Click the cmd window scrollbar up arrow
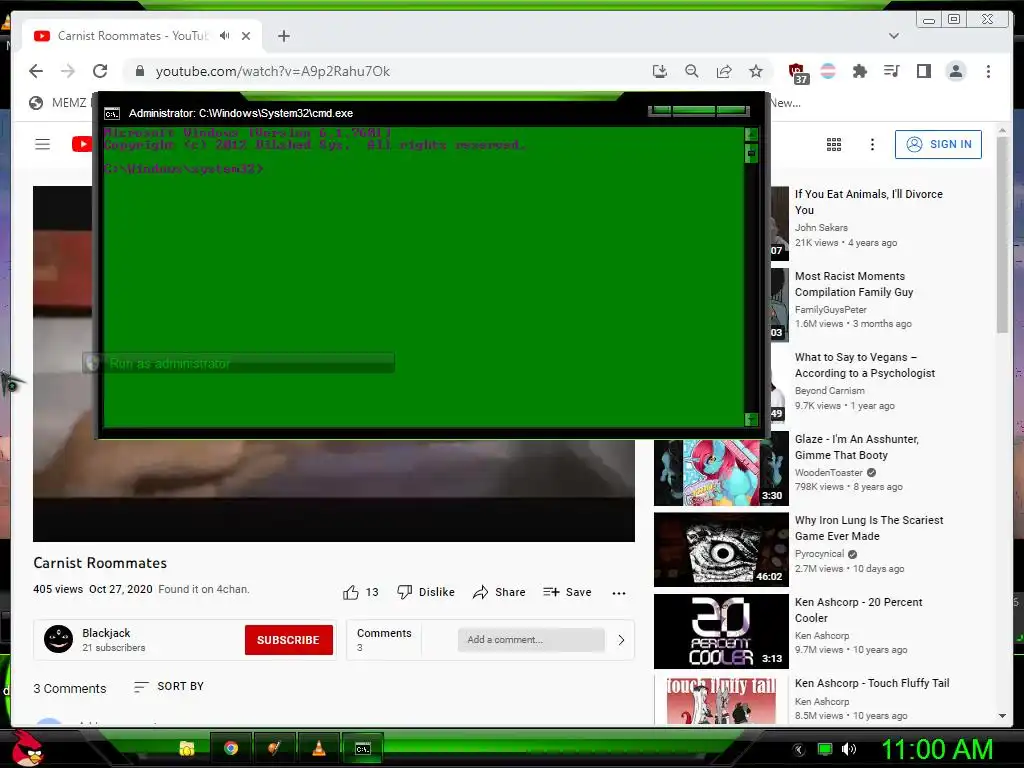 751,134
